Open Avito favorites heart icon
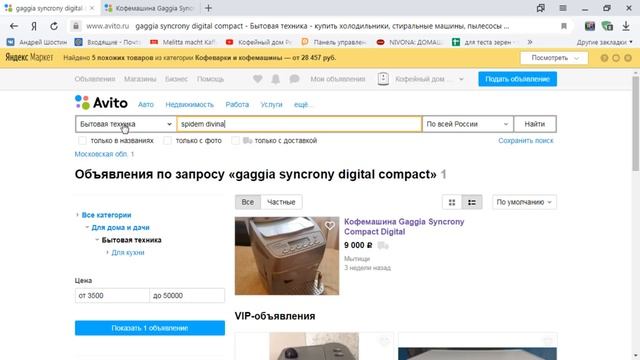This screenshot has height=360, width=640. coord(258,79)
